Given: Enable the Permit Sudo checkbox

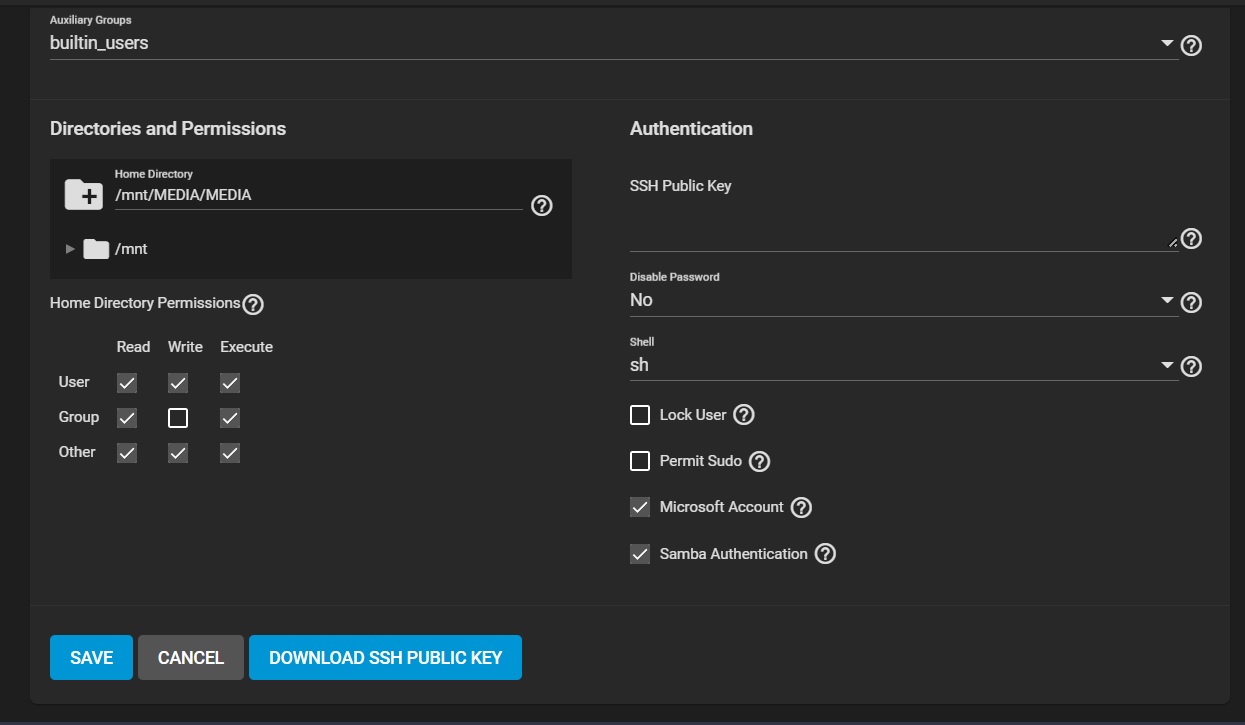Looking at the screenshot, I should [640, 461].
